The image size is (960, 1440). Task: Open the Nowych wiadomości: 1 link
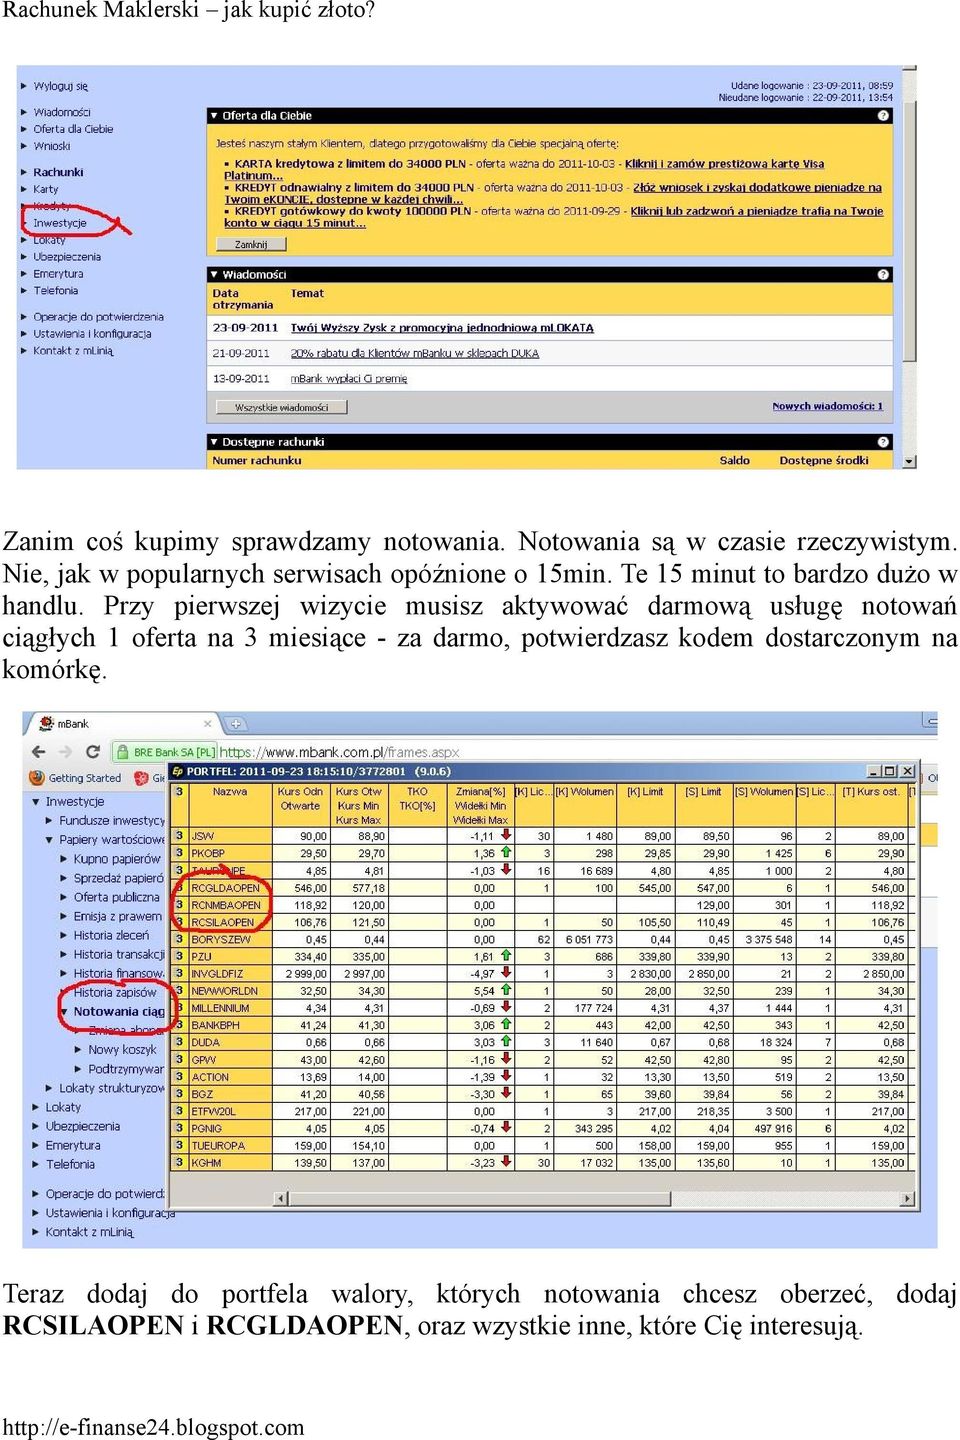tap(828, 406)
